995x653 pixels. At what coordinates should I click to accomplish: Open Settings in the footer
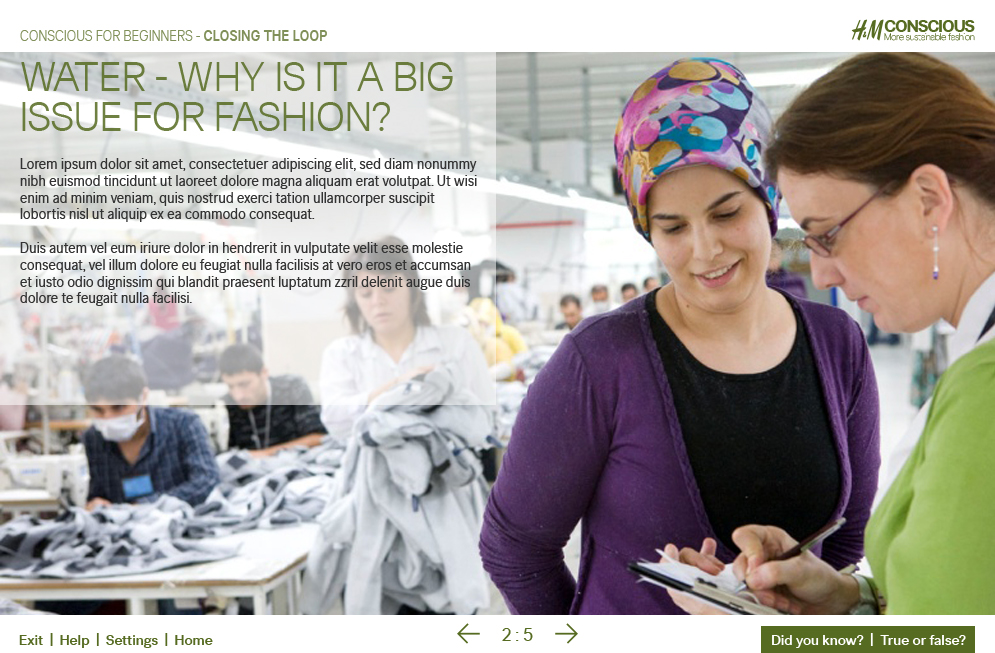[x=131, y=640]
